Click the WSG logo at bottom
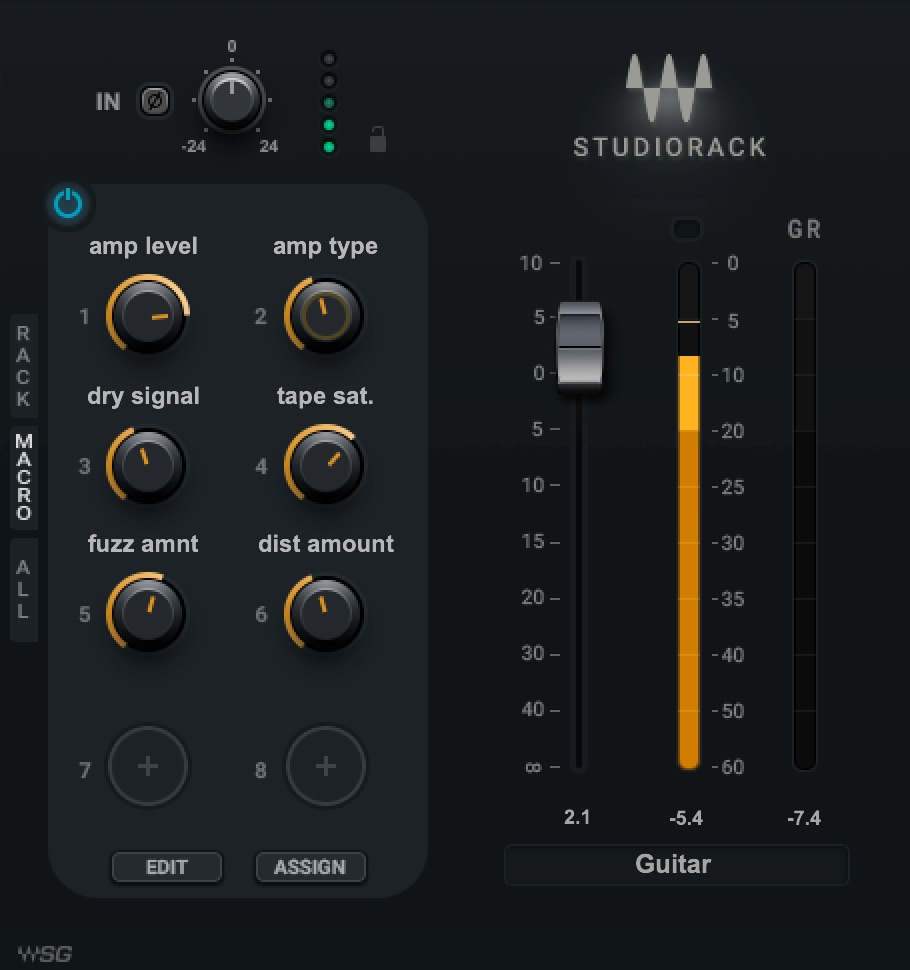The width and height of the screenshot is (910, 970). coord(45,953)
